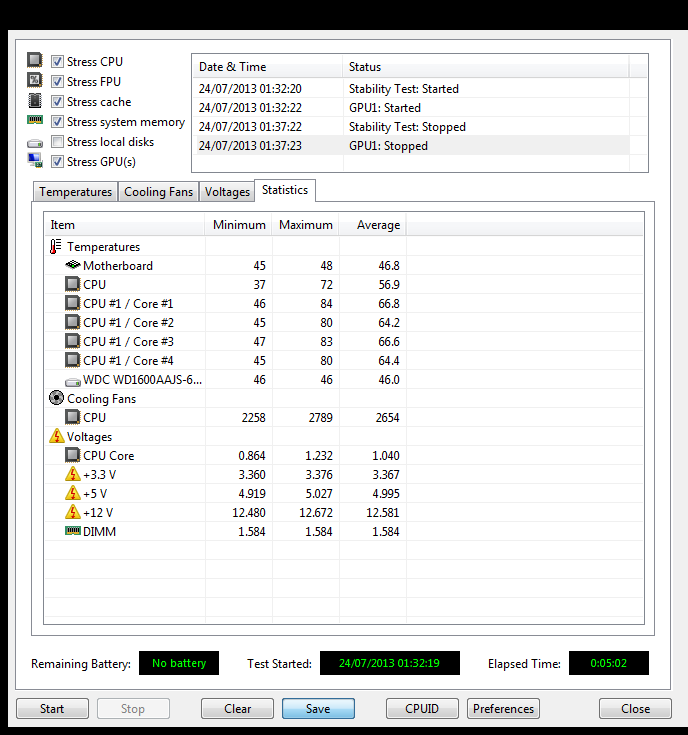Open the Cooling Fans tab
The height and width of the screenshot is (735, 688).
click(158, 192)
